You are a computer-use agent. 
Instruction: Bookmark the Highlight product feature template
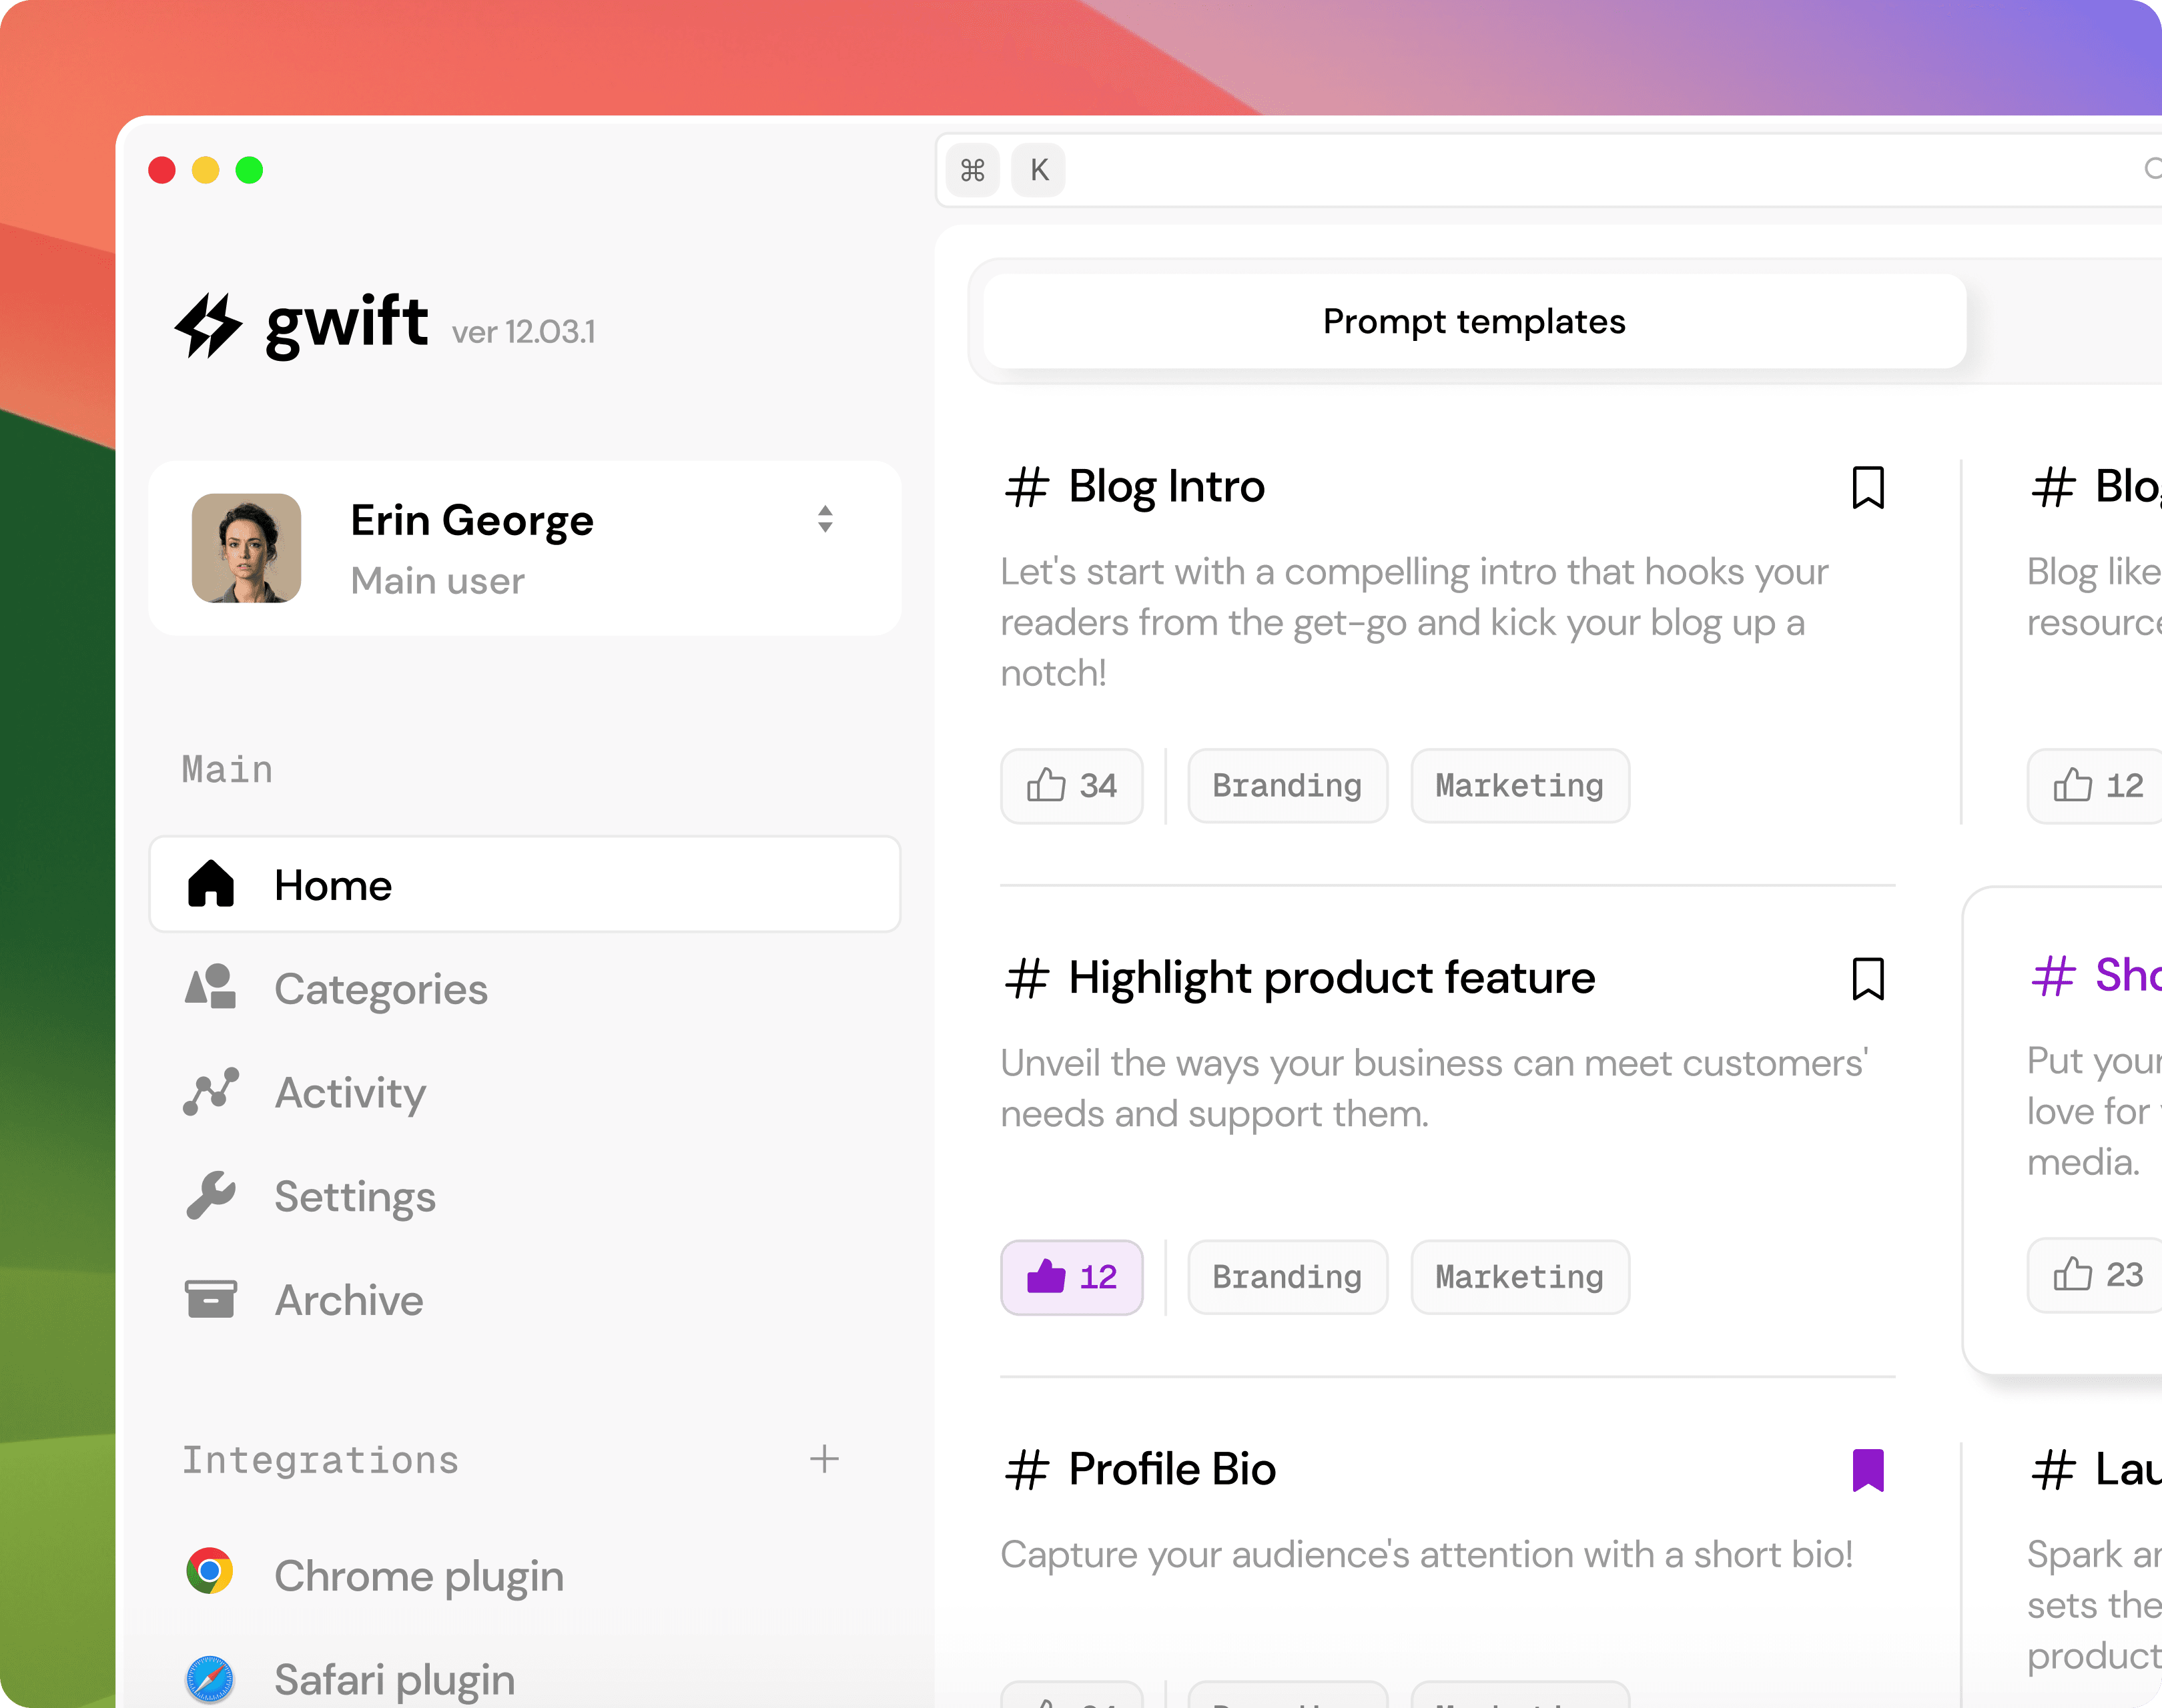point(1867,978)
